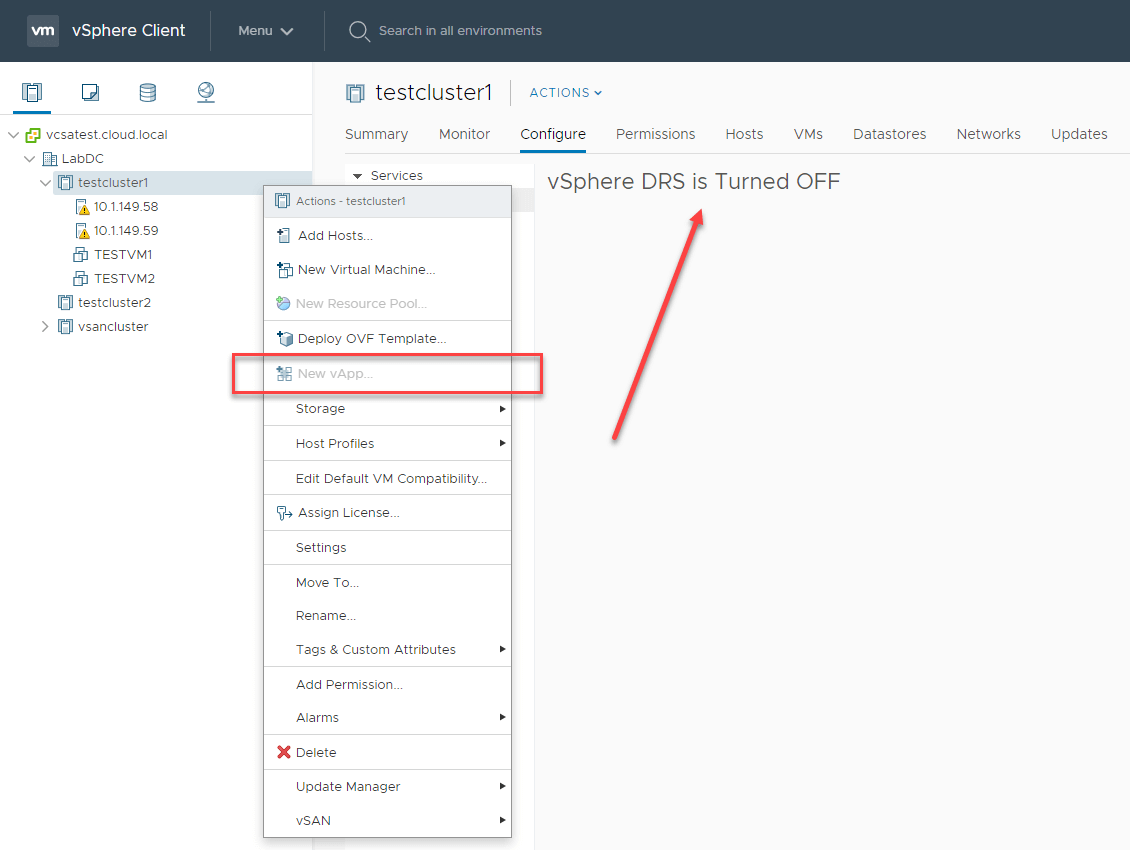Expand the vsancluster tree node
This screenshot has height=850, width=1130.
click(x=45, y=327)
